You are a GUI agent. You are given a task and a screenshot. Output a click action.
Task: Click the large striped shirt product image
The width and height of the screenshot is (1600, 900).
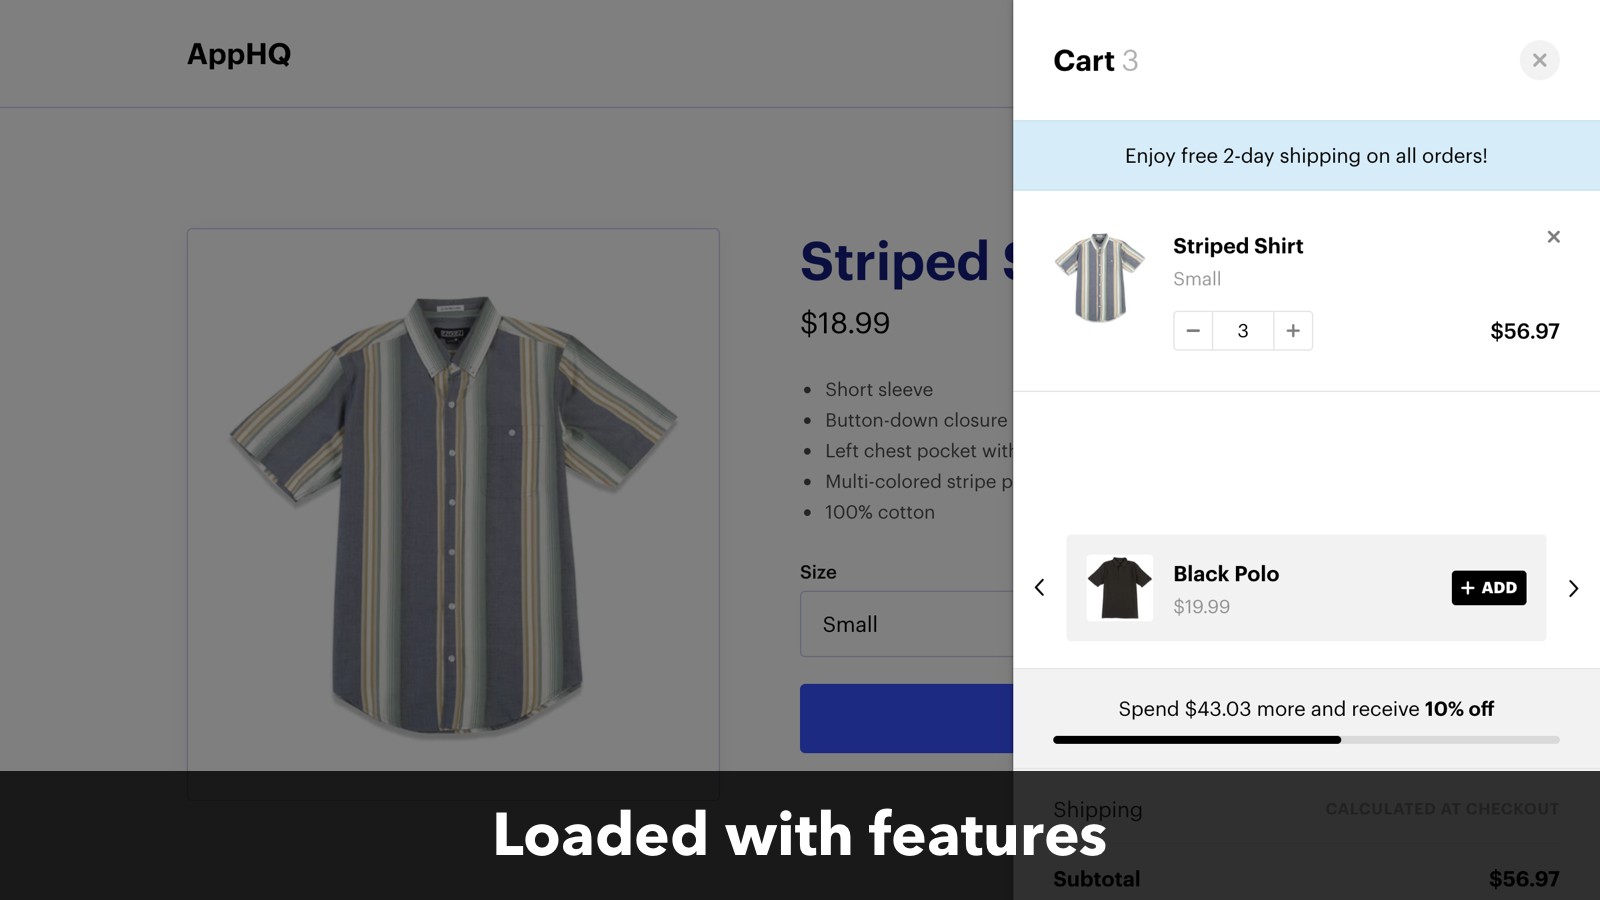click(453, 514)
